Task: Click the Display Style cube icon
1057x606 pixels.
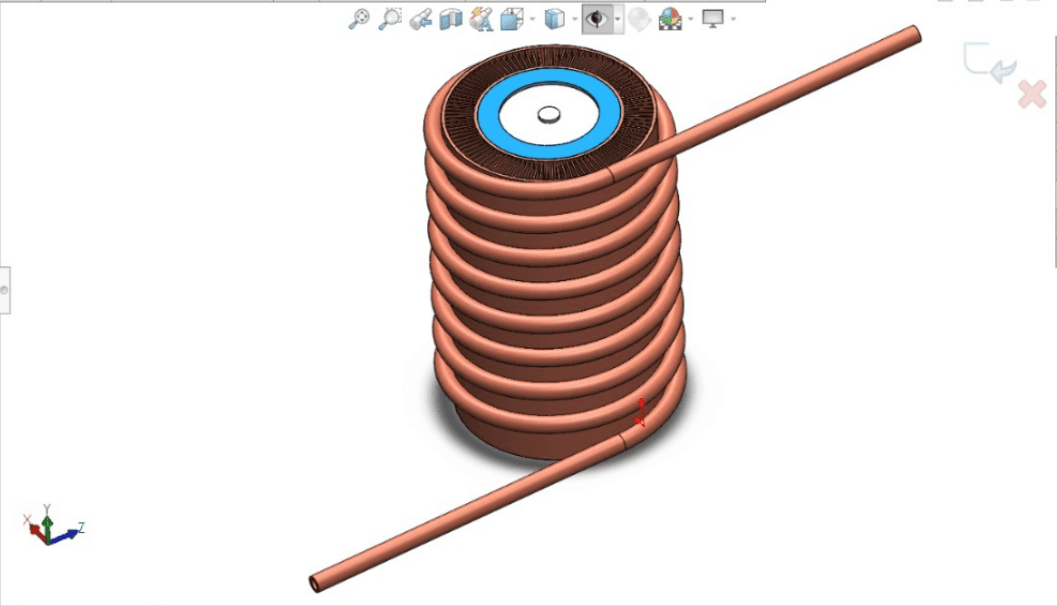Action: (x=554, y=18)
